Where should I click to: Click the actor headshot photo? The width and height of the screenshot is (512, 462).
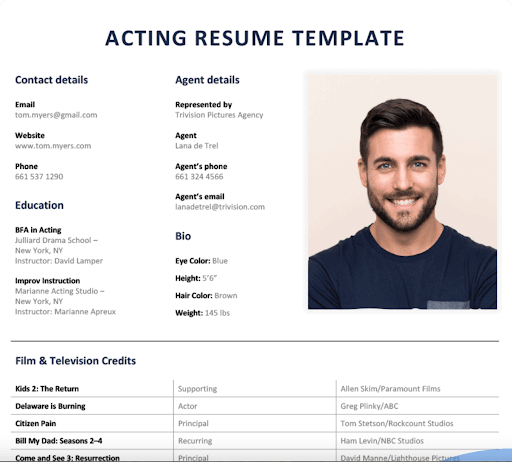tap(402, 192)
